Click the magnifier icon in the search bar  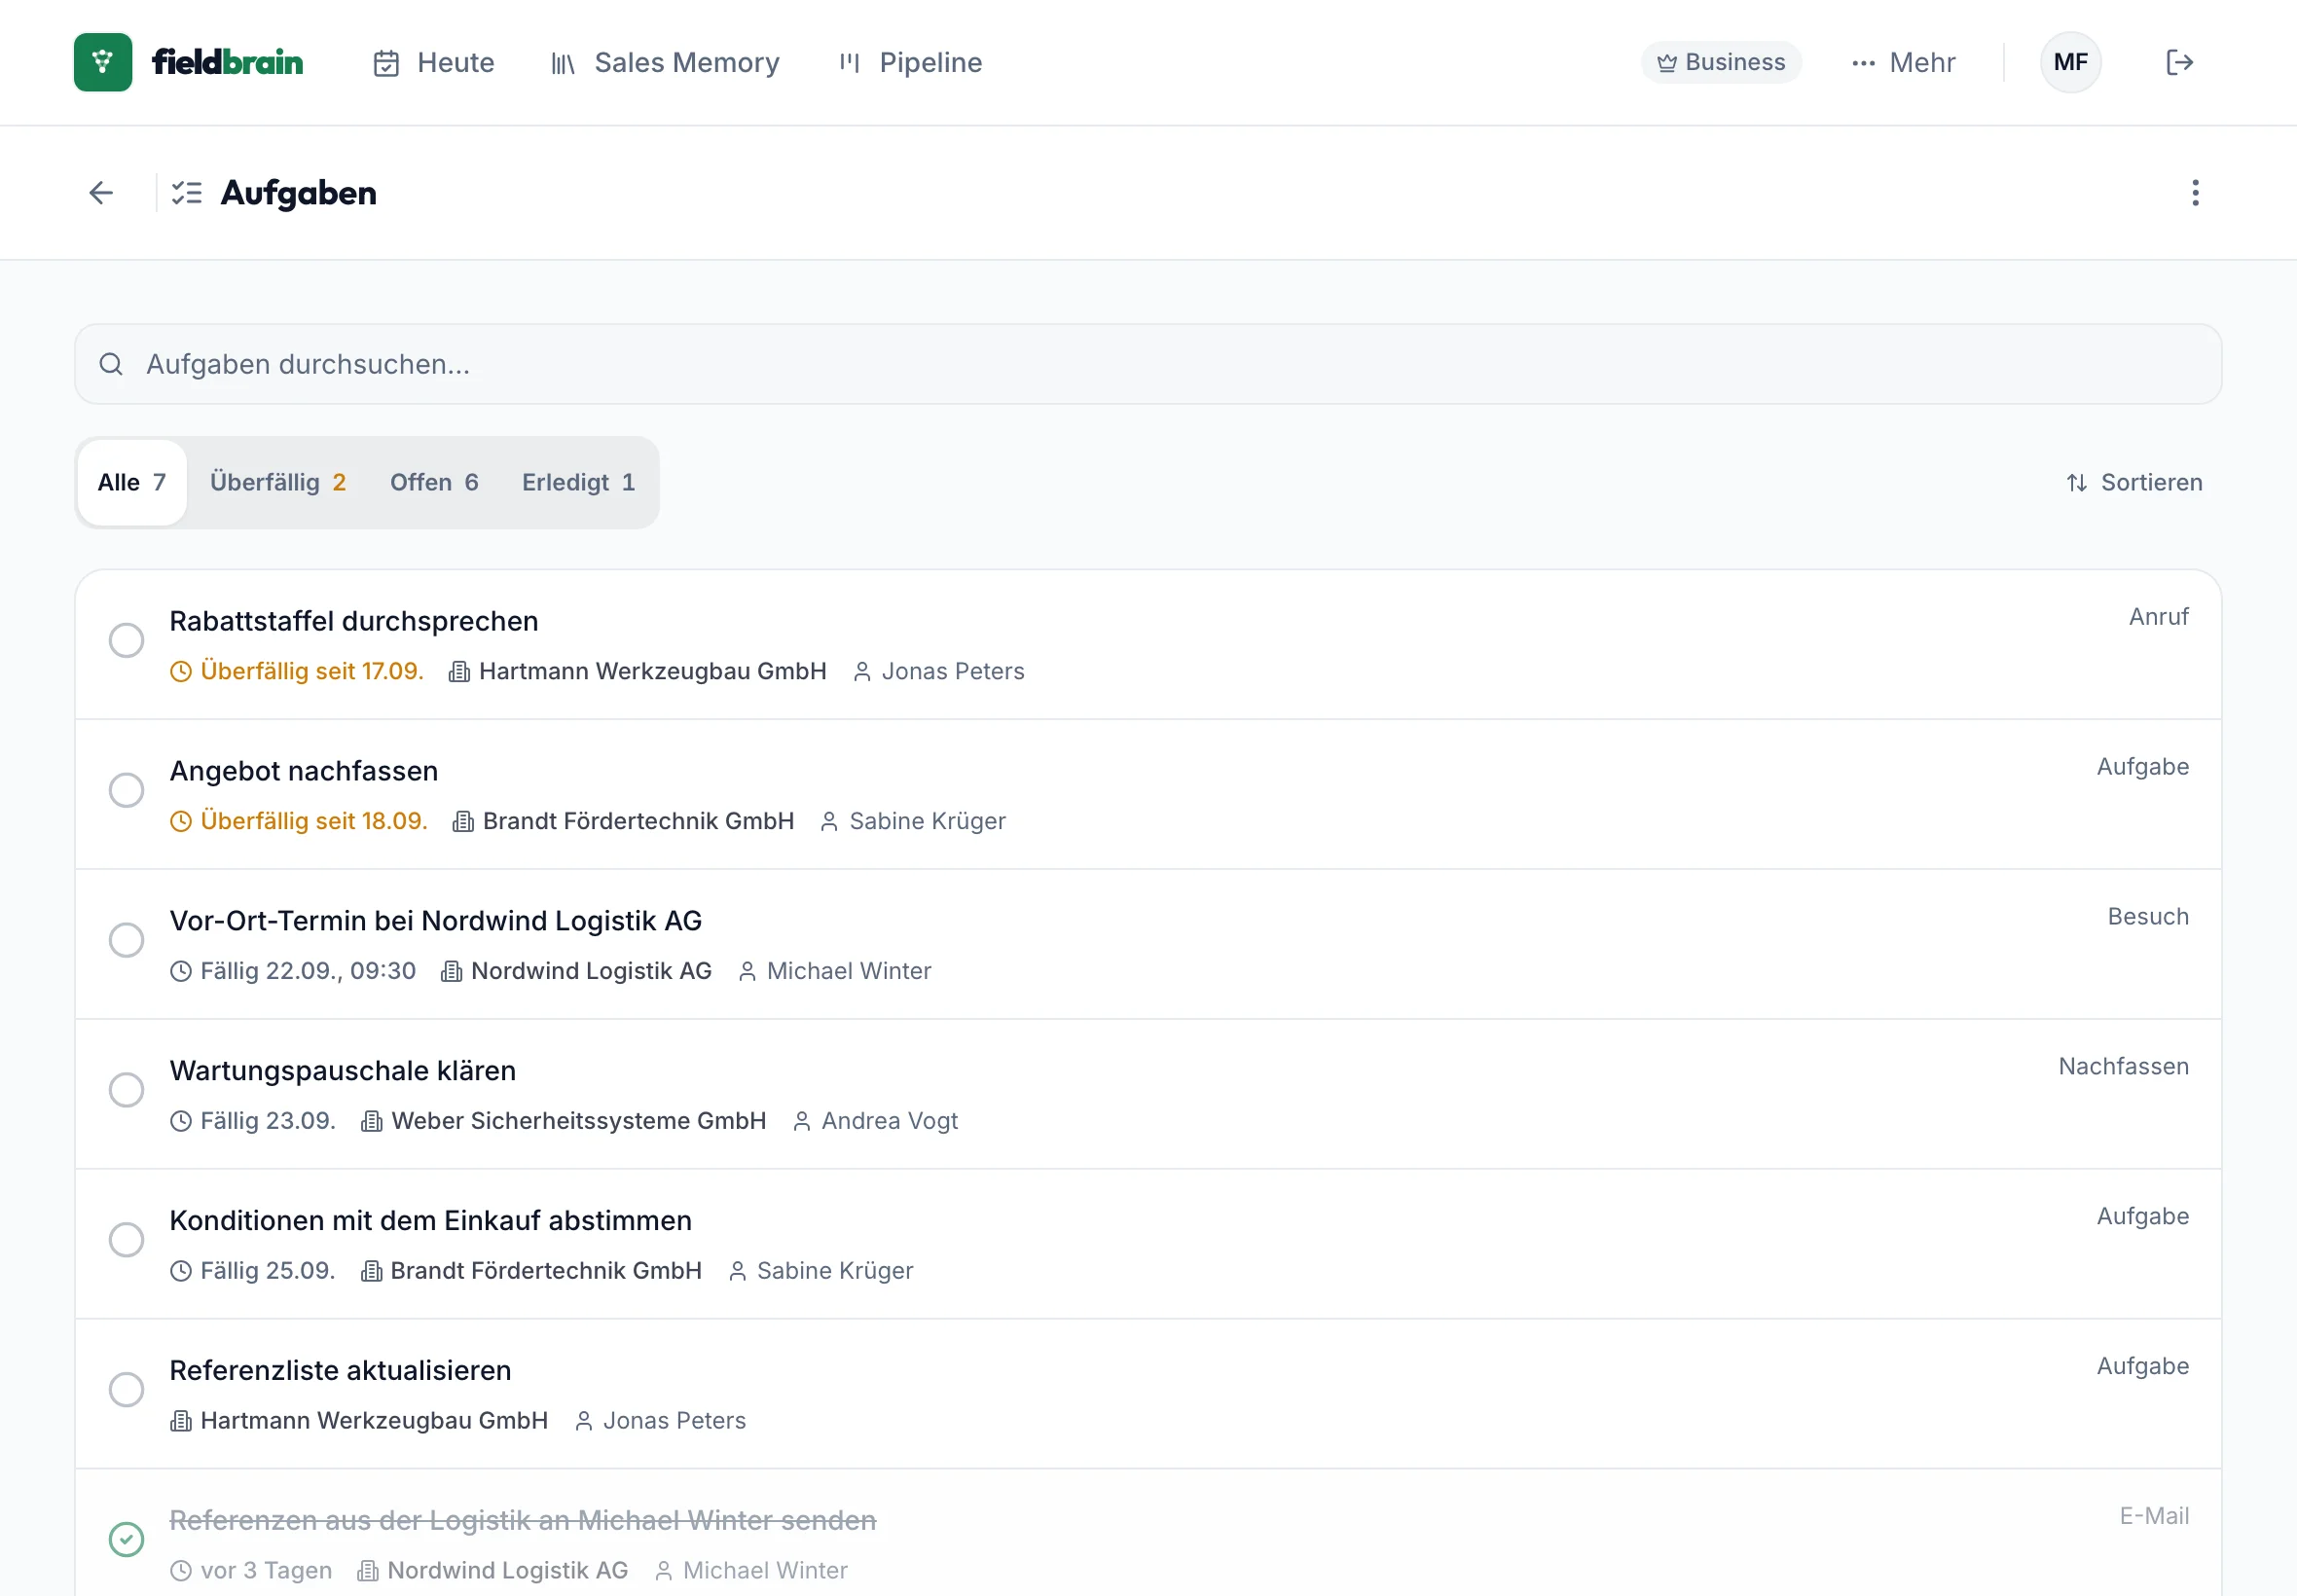pos(111,364)
